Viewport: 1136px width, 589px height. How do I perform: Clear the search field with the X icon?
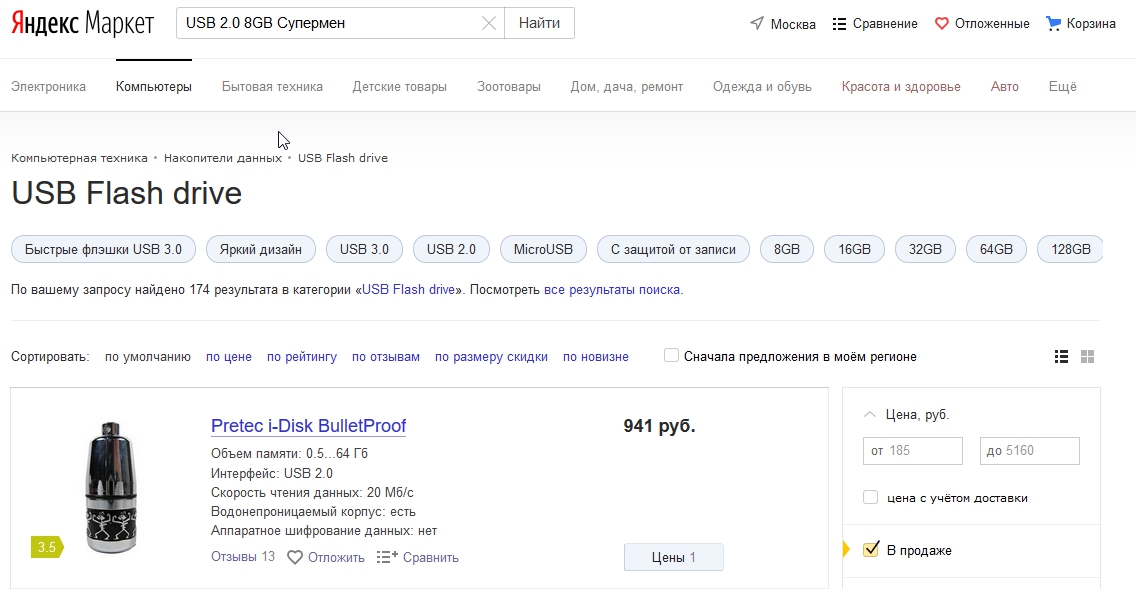pyautogui.click(x=489, y=23)
